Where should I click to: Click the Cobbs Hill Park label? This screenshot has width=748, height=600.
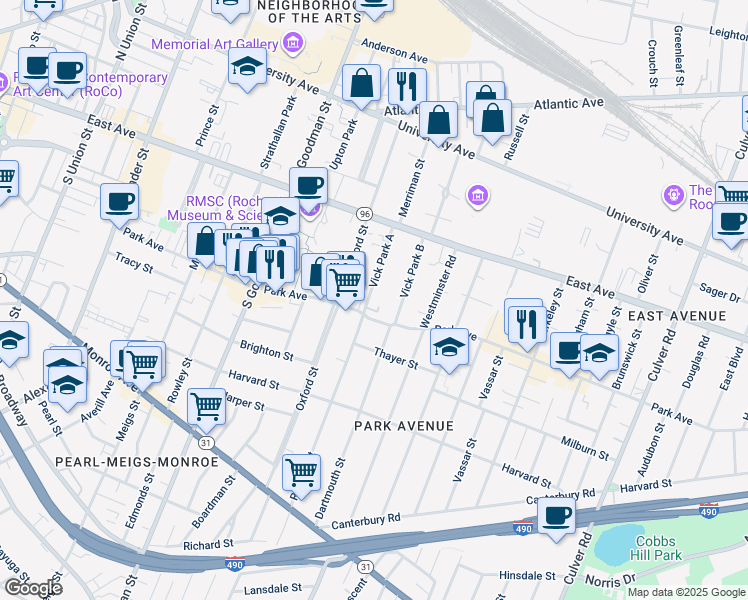point(655,548)
